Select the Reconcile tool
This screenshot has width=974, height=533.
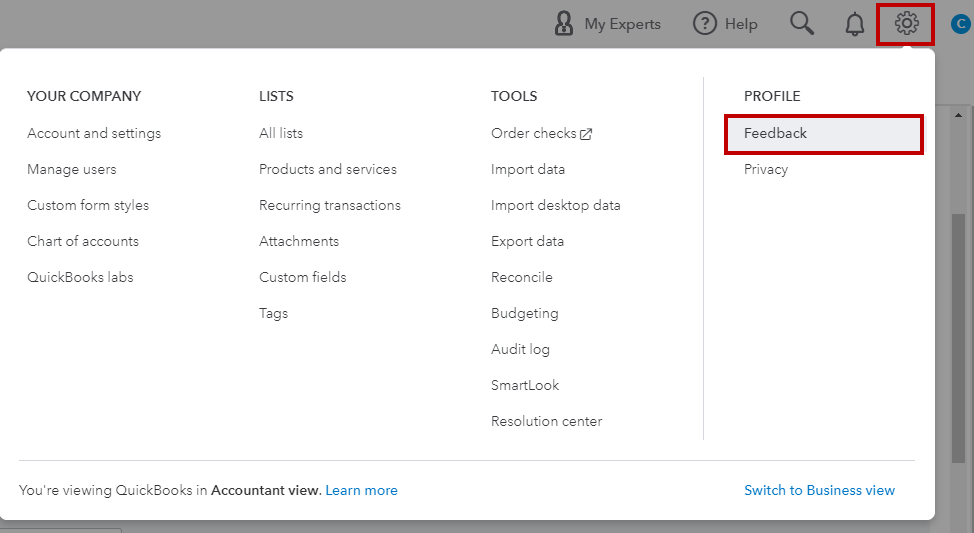(x=522, y=277)
